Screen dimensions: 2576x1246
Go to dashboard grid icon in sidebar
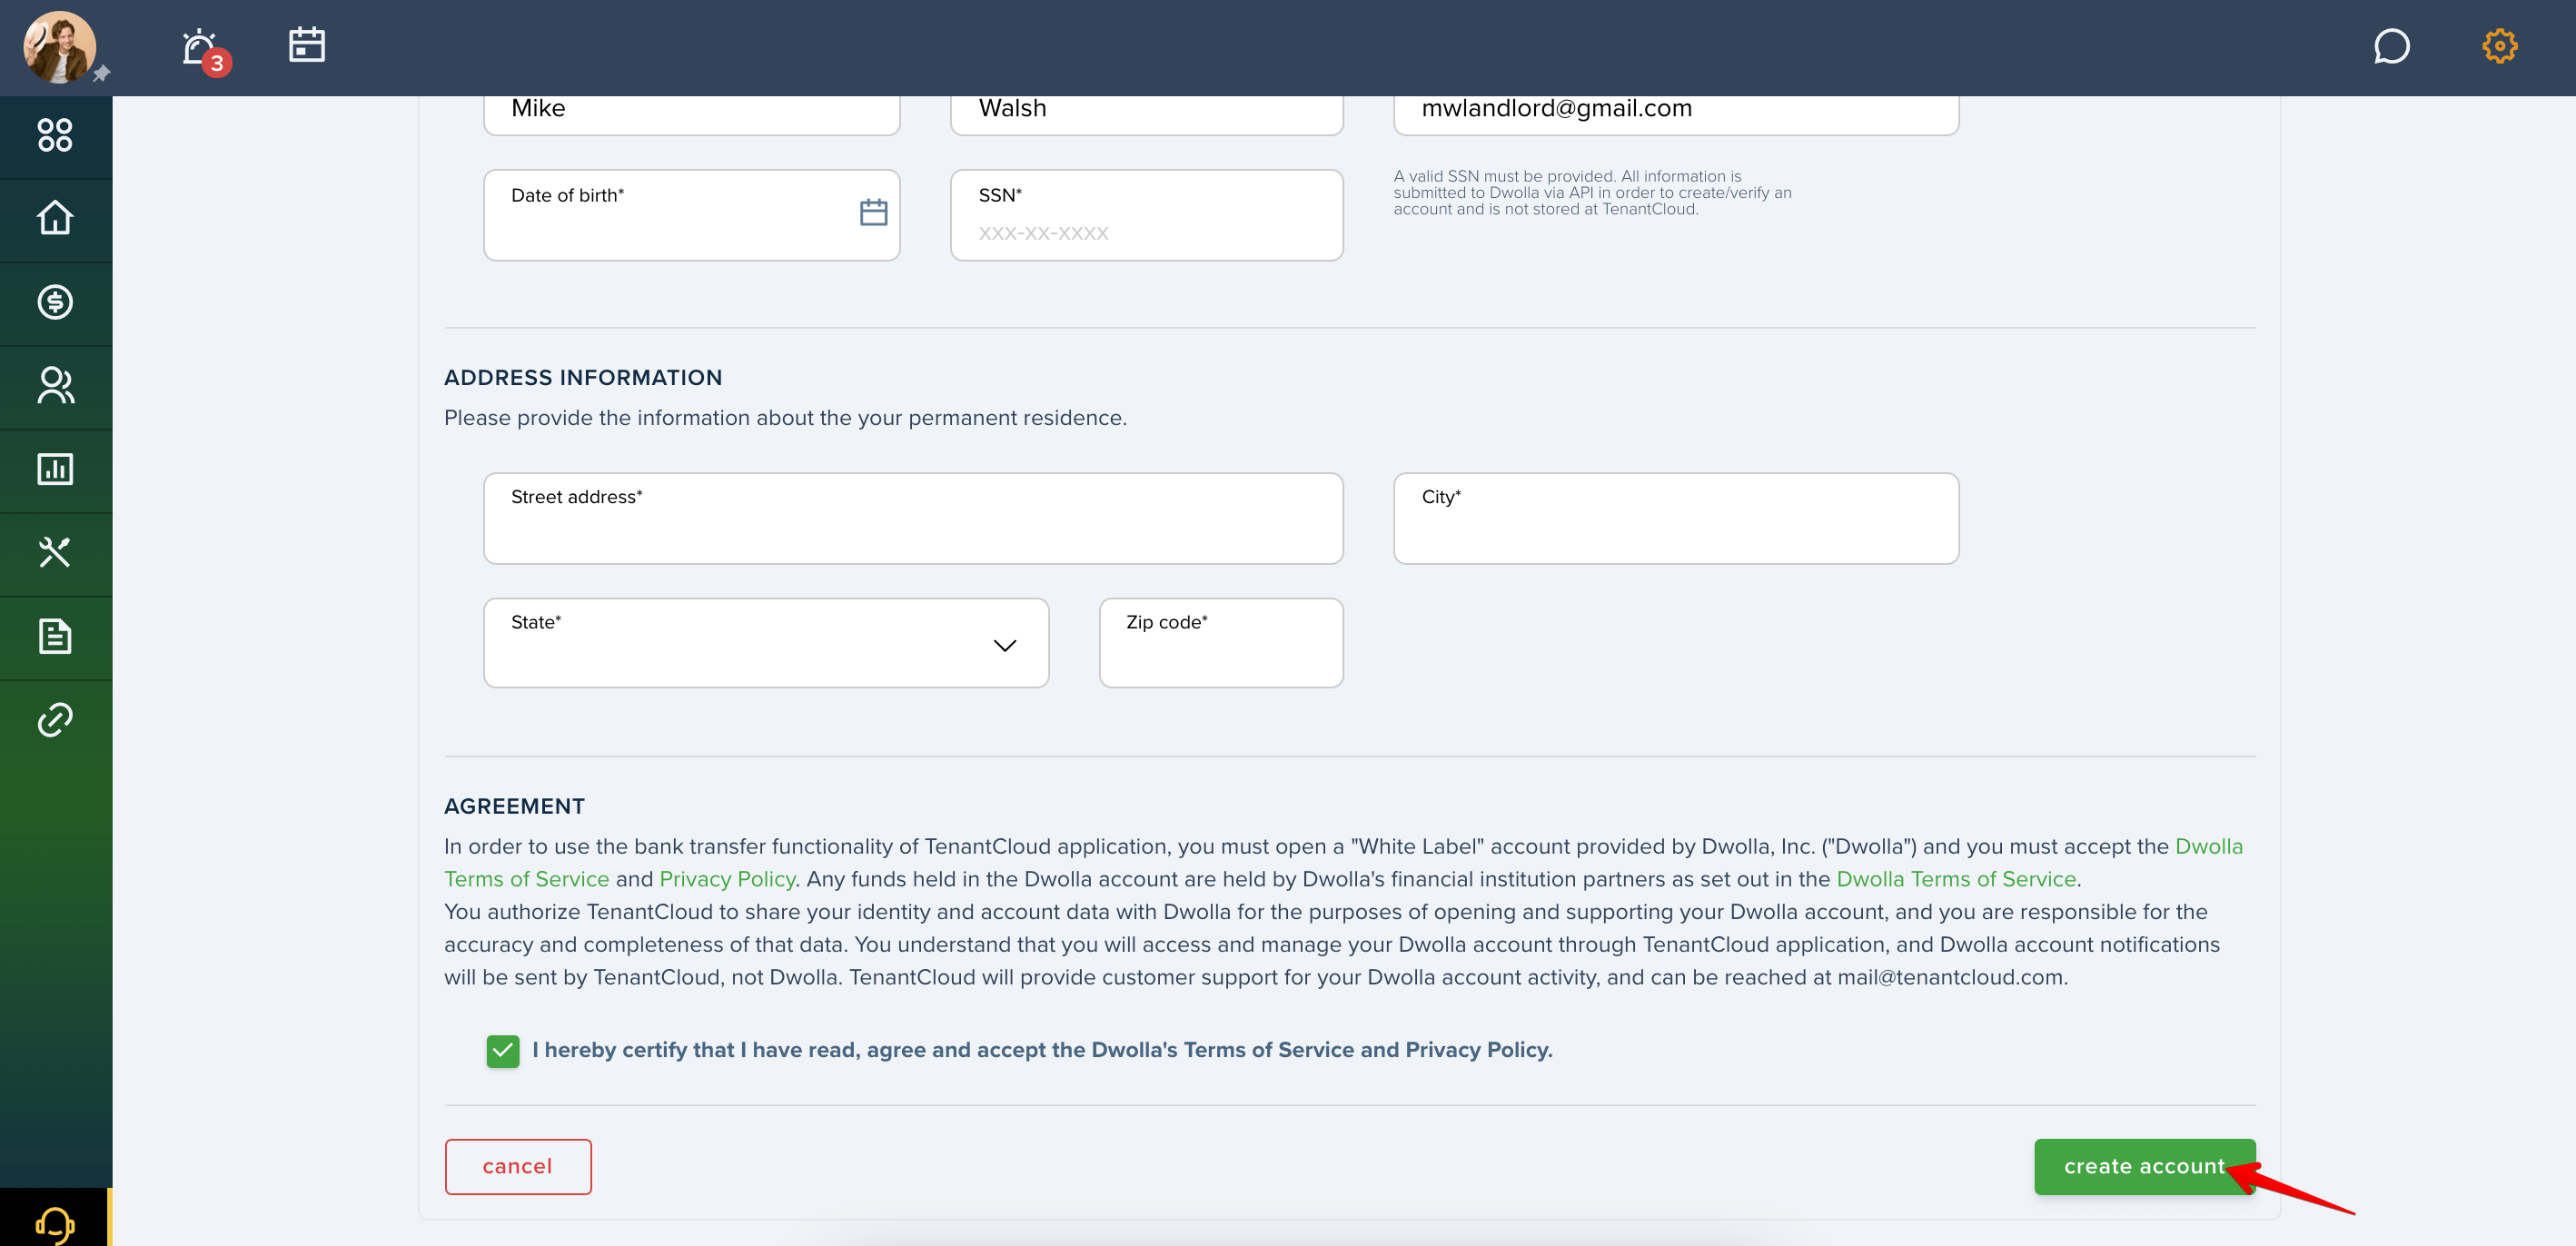point(55,135)
